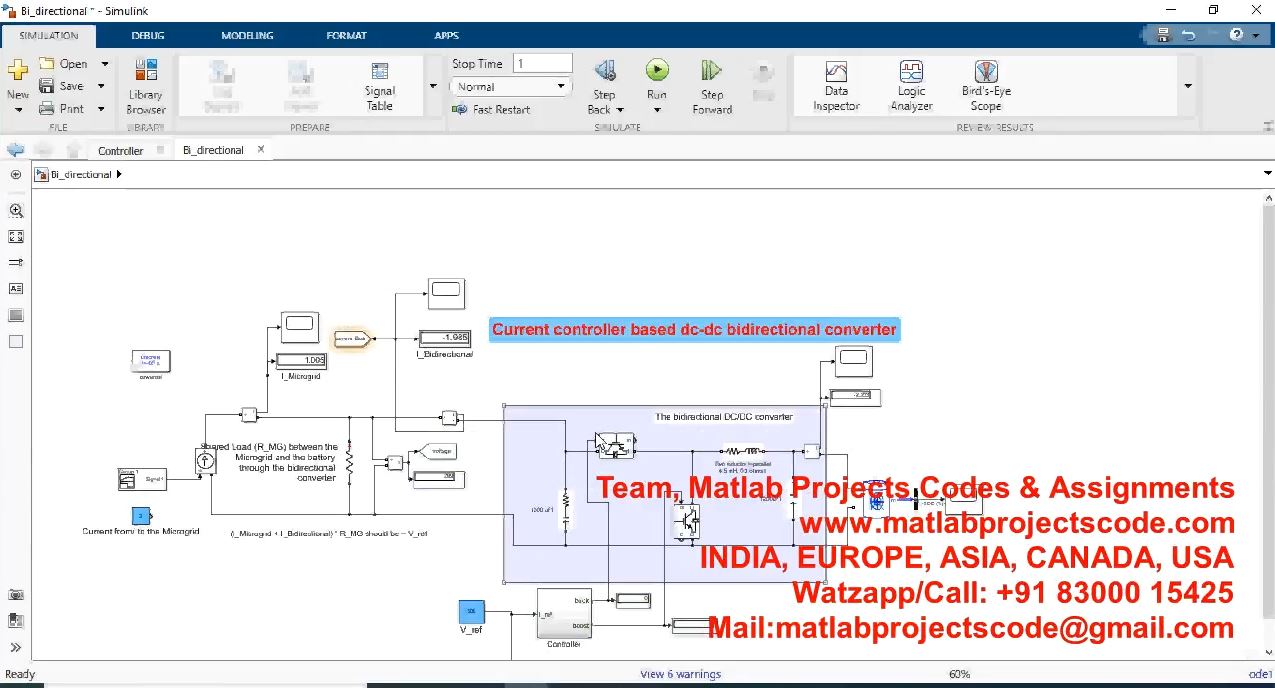Image resolution: width=1275 pixels, height=688 pixels.
Task: Expand the Review Results gallery arrow
Action: click(1188, 86)
